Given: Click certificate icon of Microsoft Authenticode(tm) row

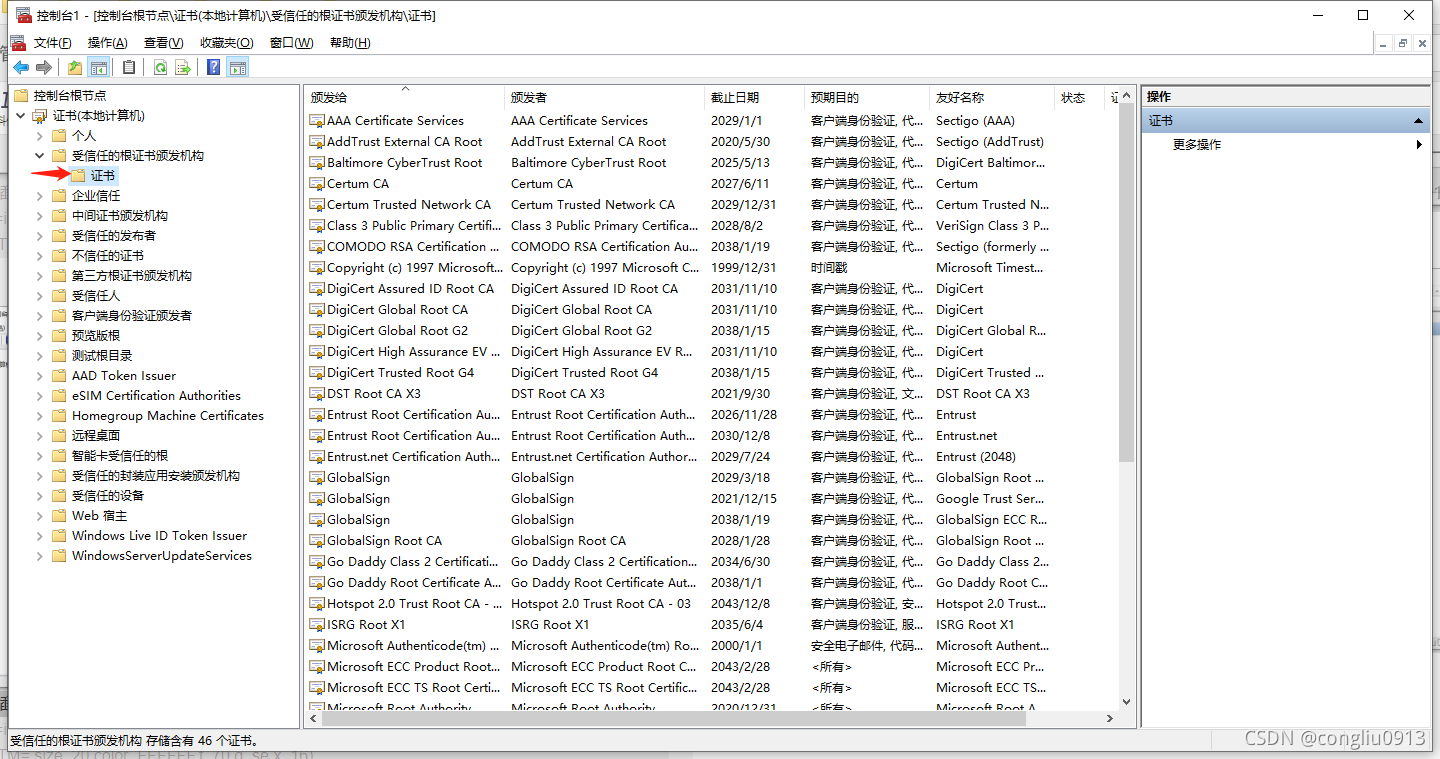Looking at the screenshot, I should point(318,645).
